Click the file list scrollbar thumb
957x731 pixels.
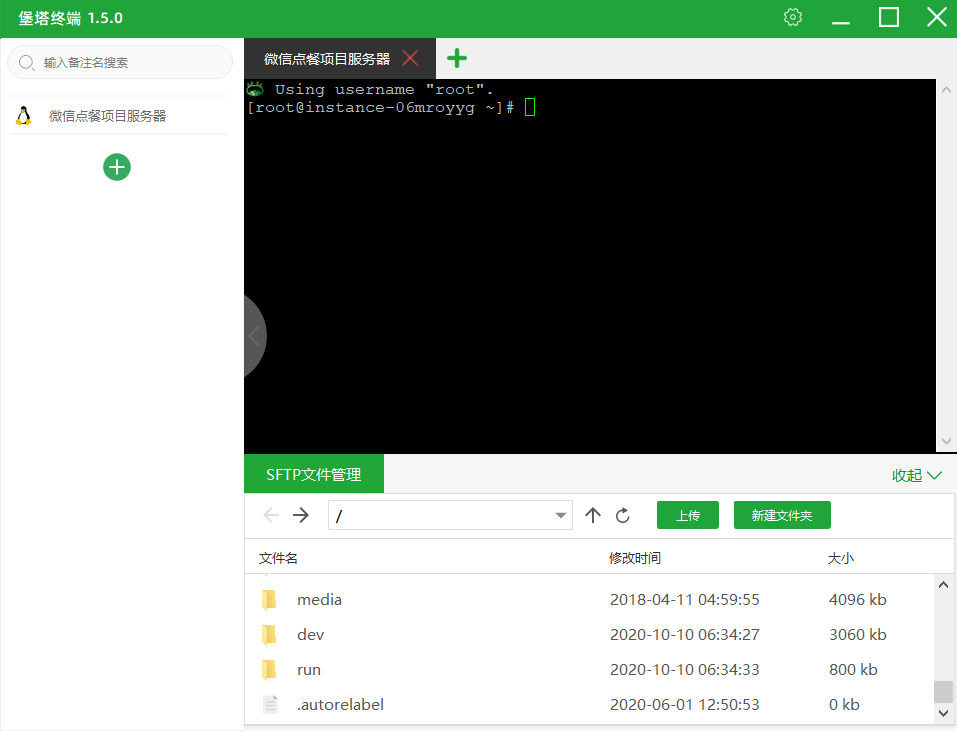tap(943, 692)
